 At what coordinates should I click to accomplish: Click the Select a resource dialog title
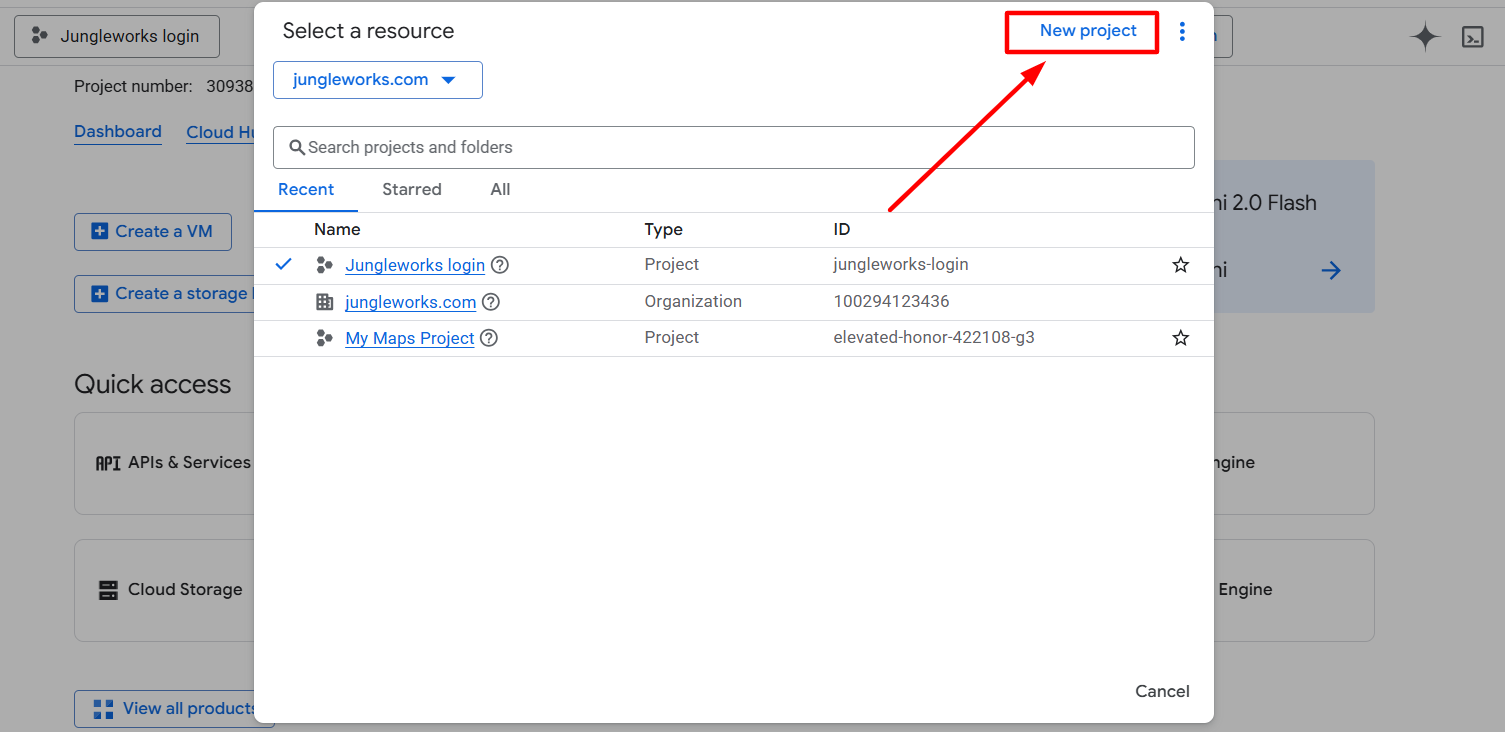click(x=368, y=31)
